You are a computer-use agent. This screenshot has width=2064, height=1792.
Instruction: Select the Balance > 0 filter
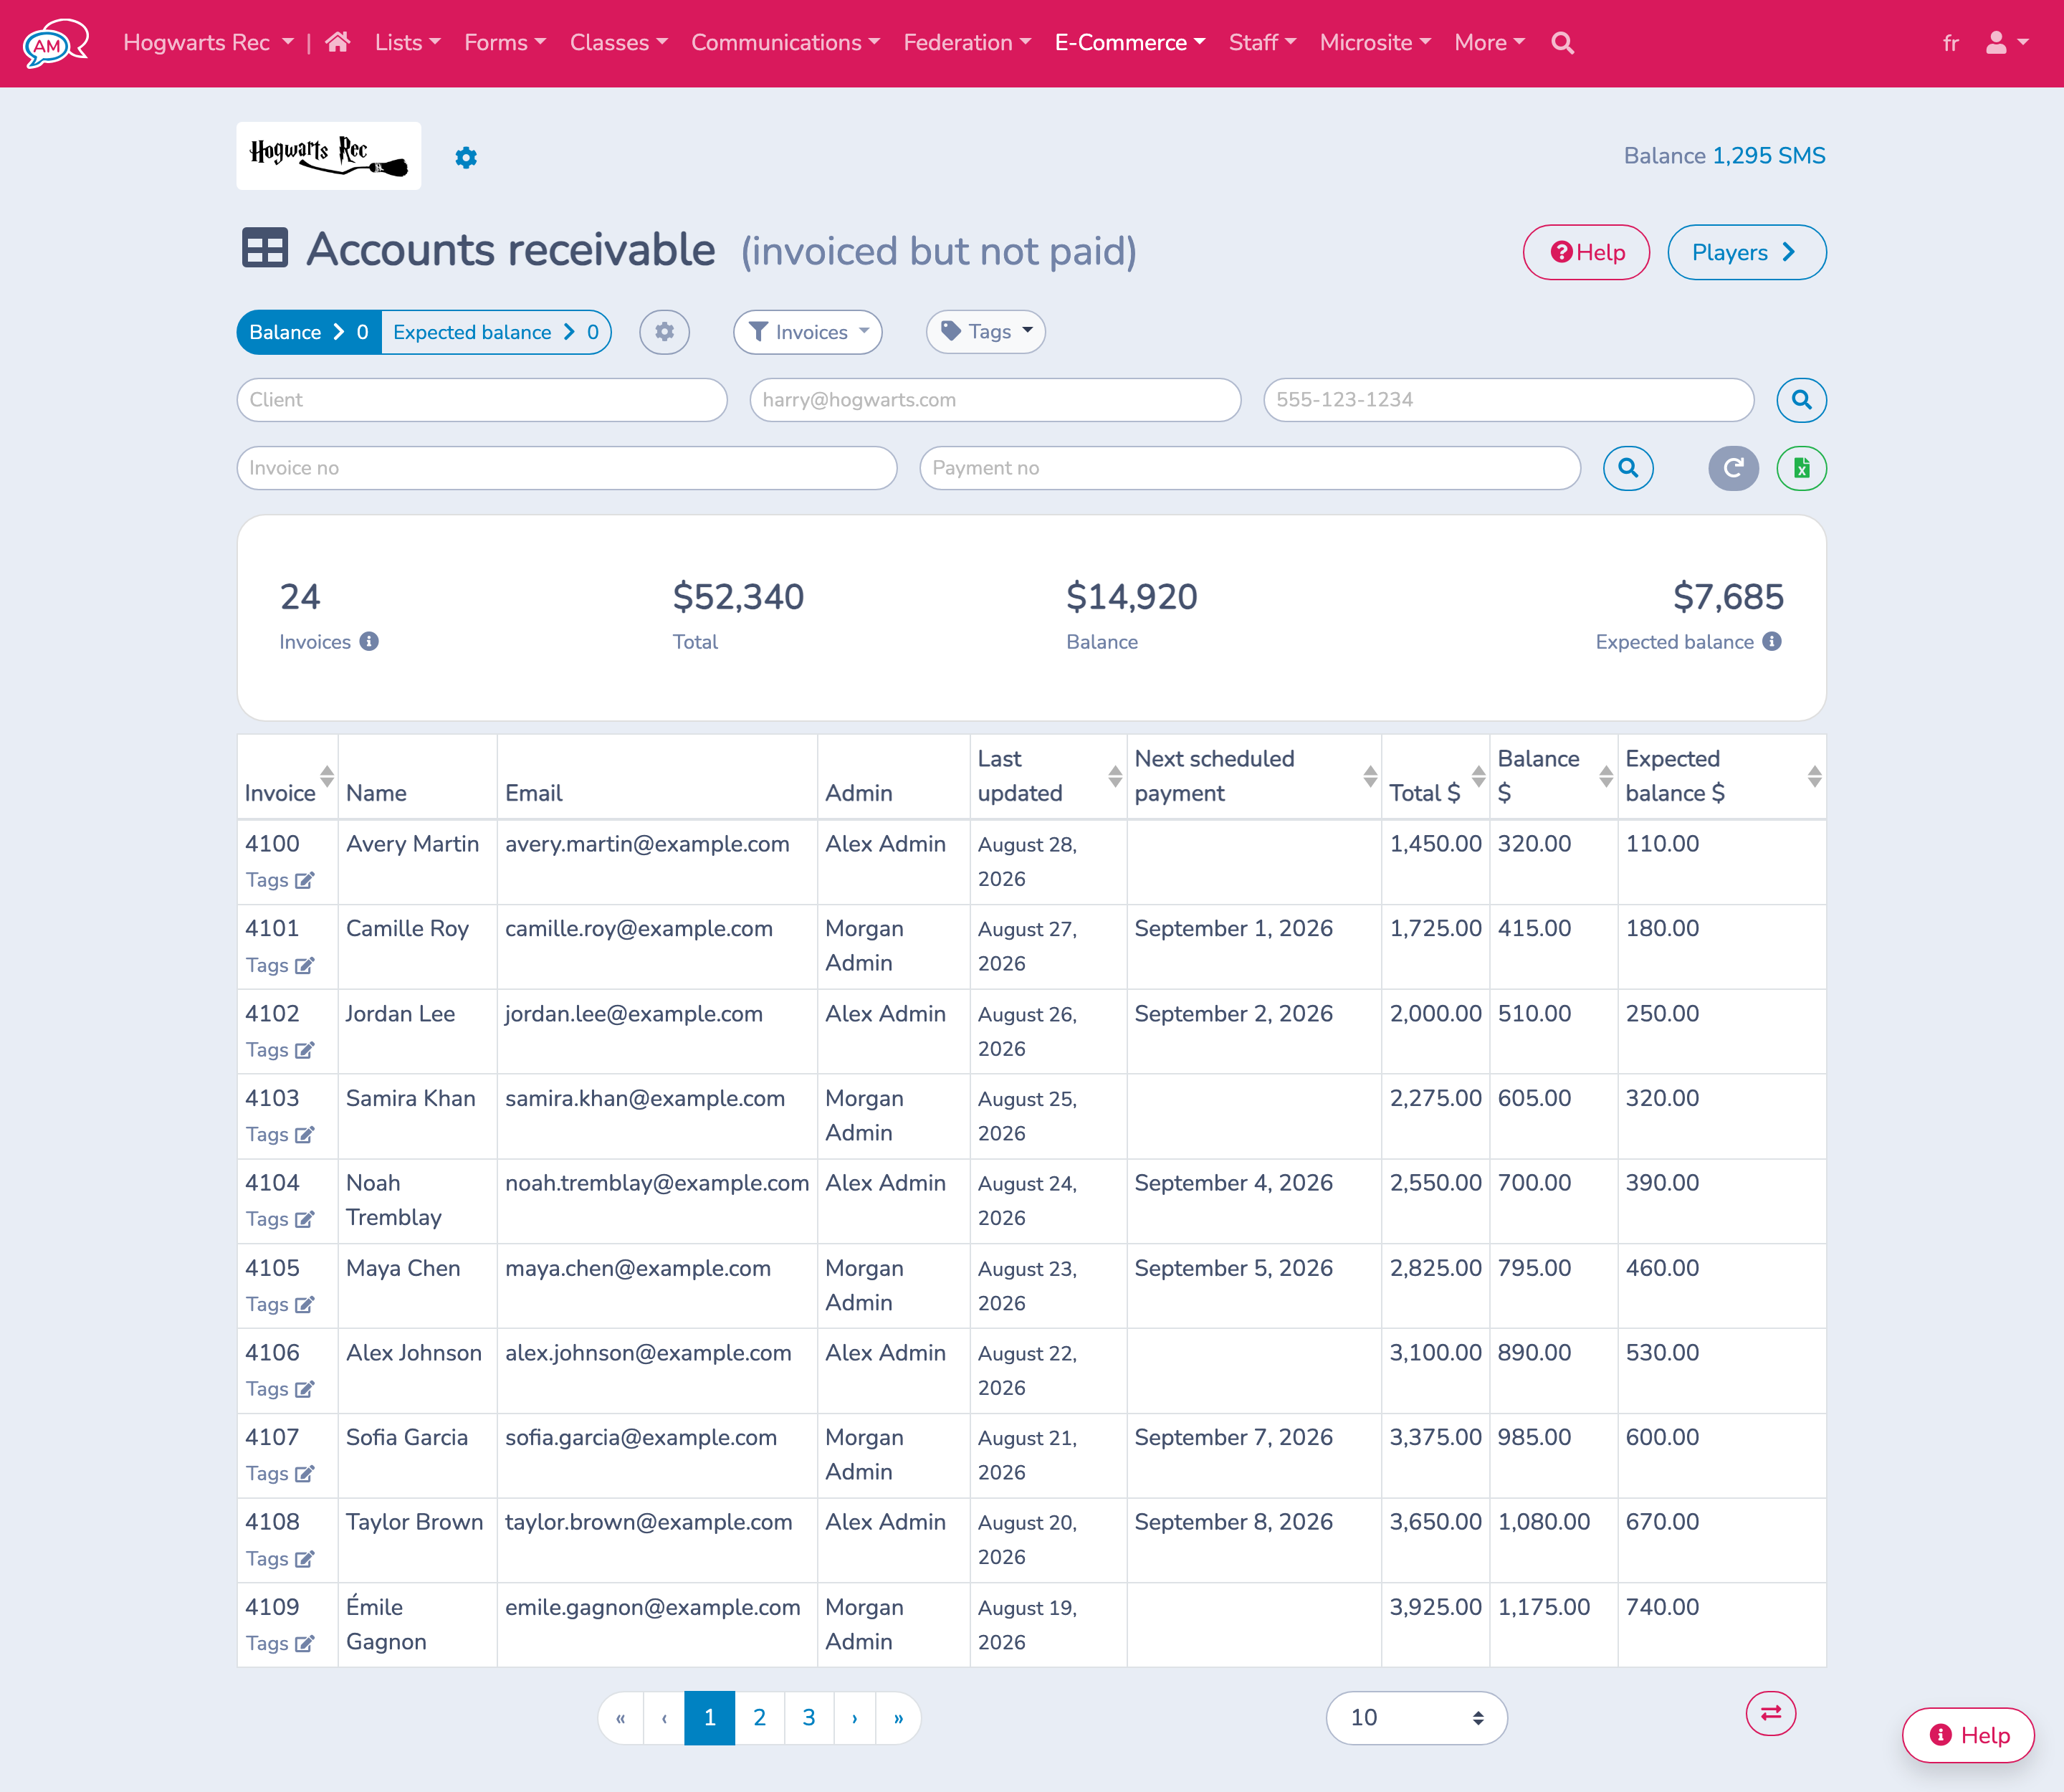(309, 332)
